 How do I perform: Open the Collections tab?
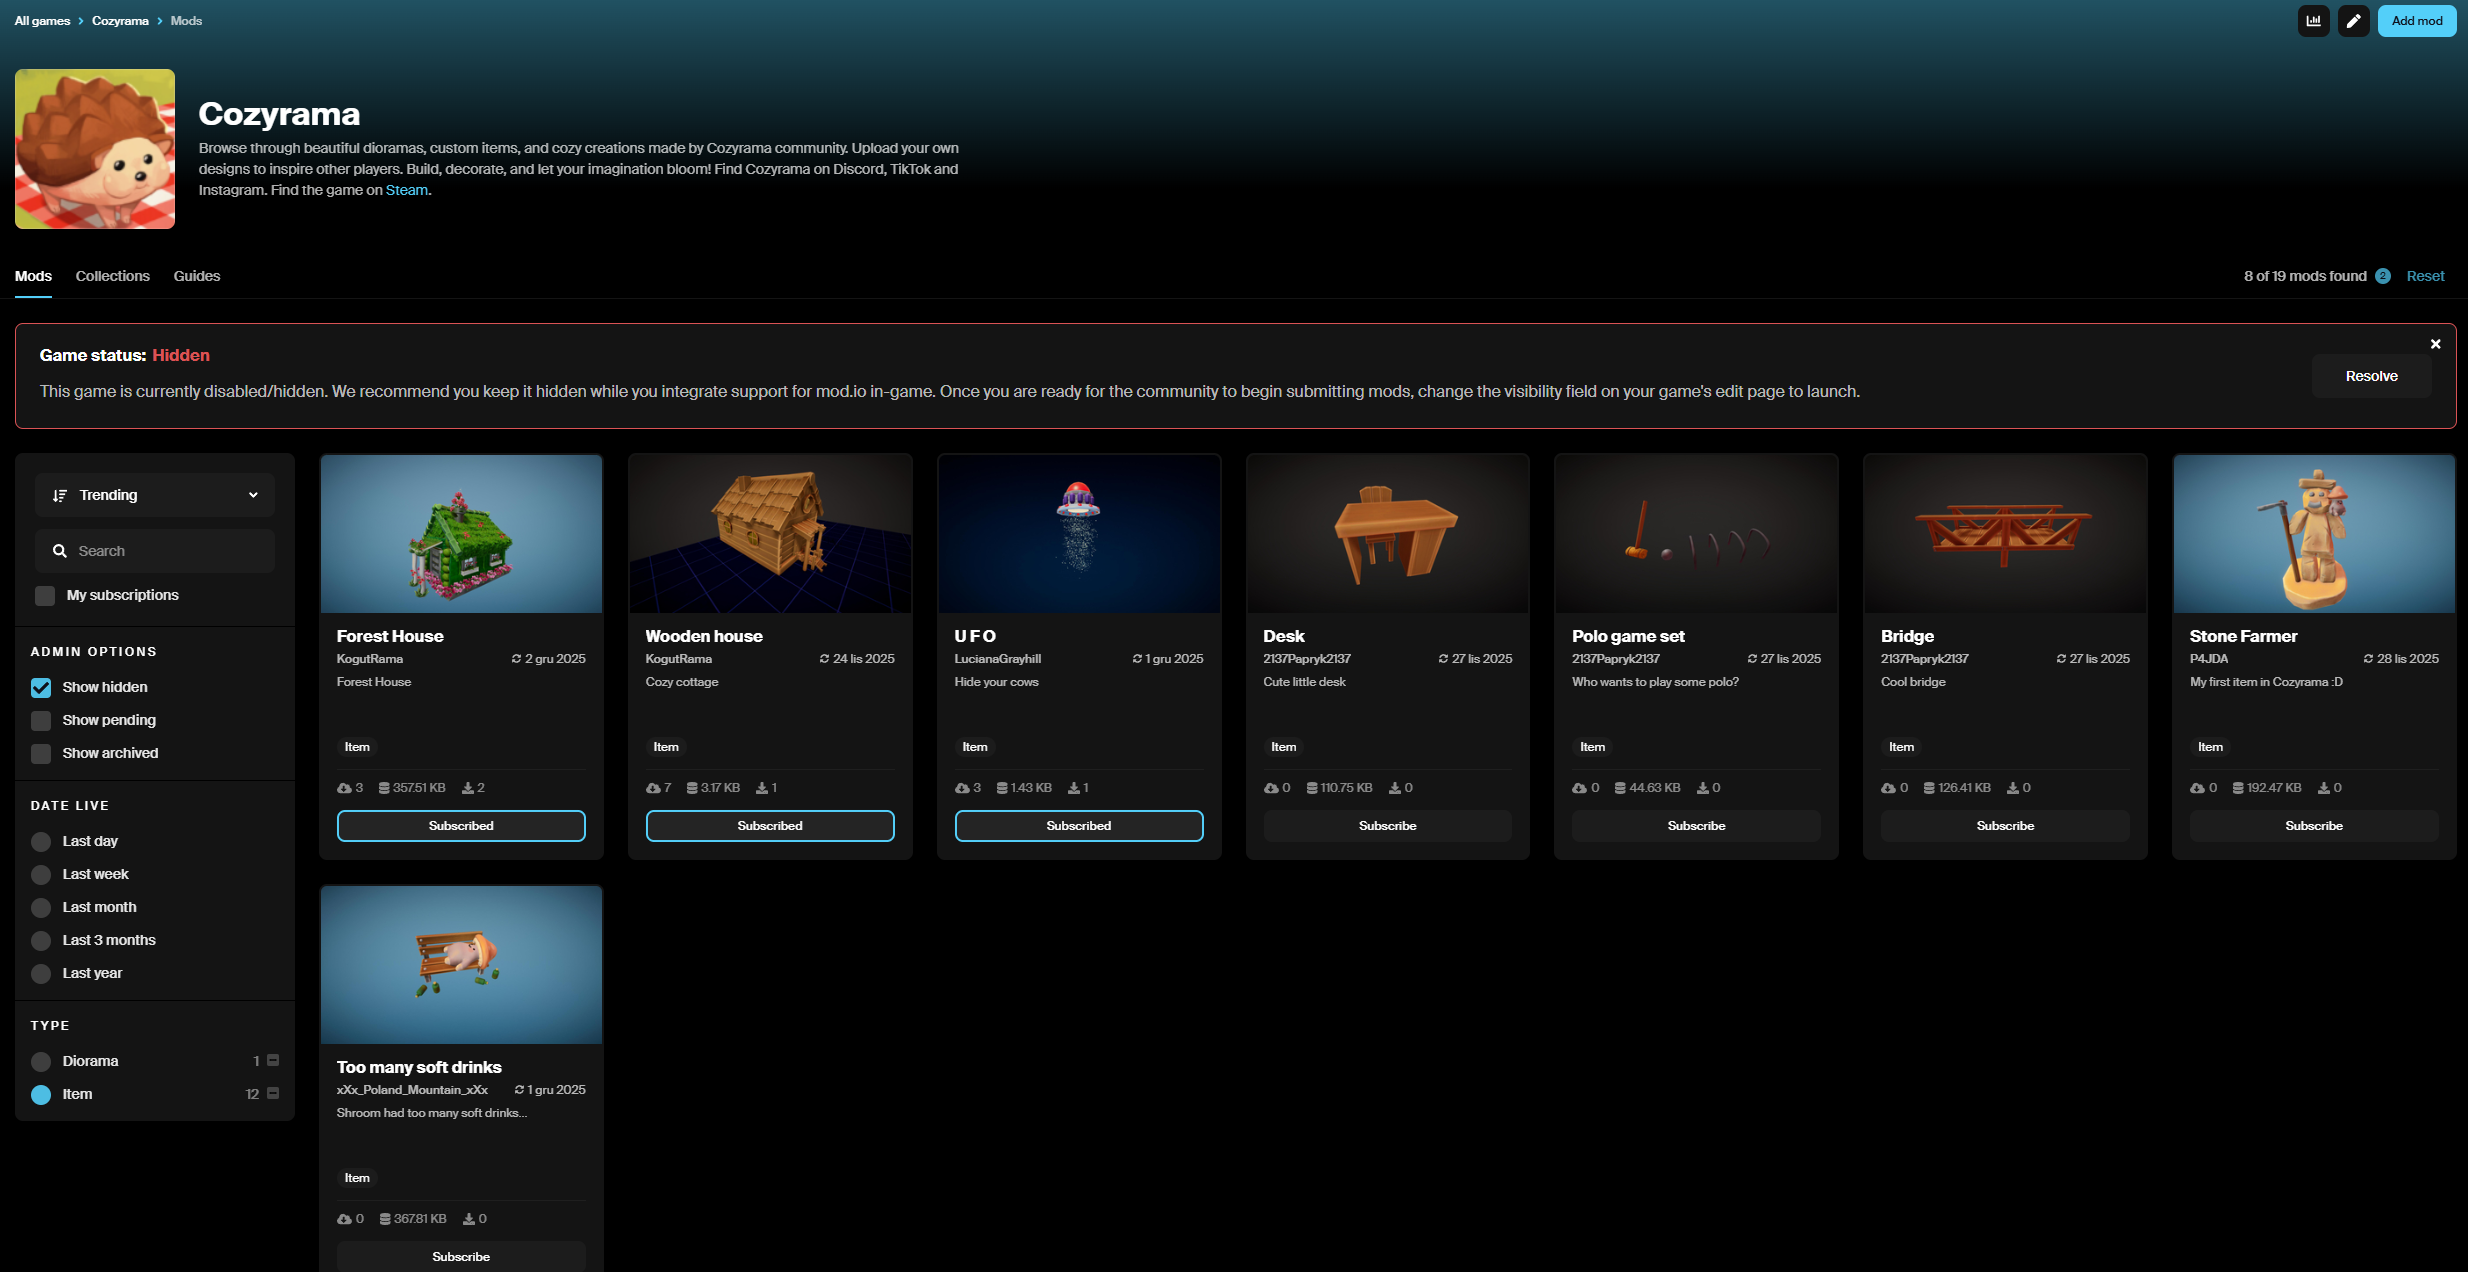point(113,276)
